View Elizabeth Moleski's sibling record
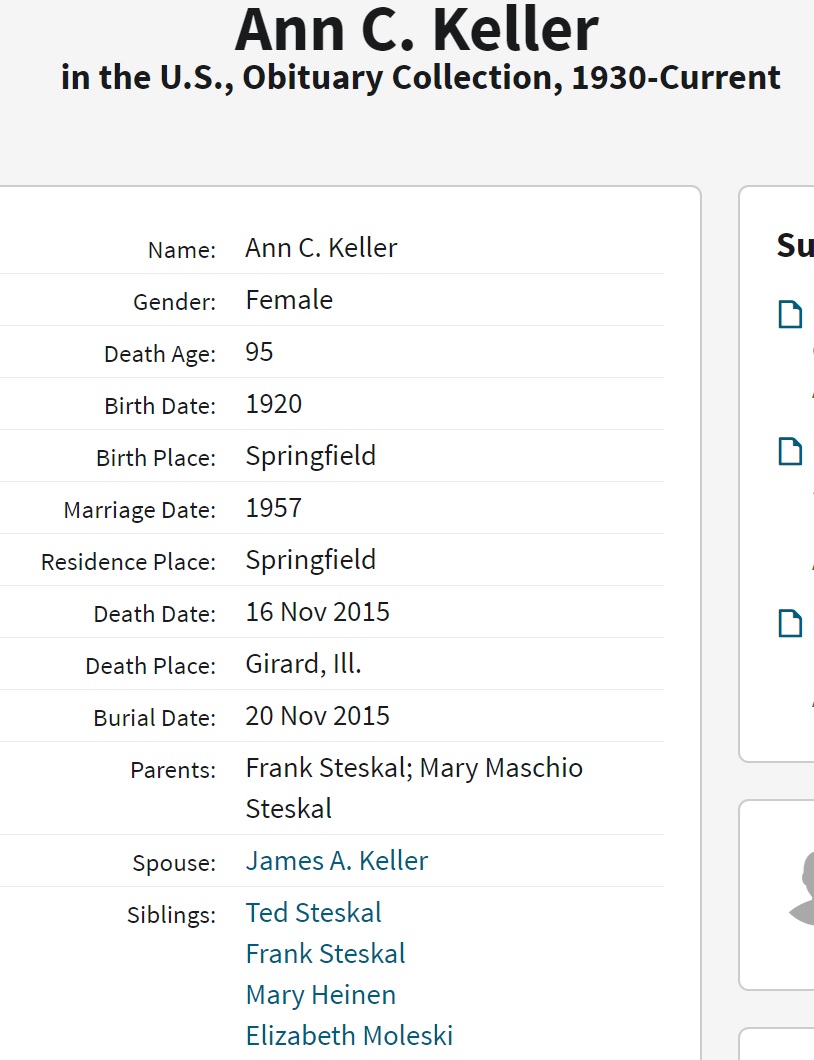 pyautogui.click(x=349, y=1036)
